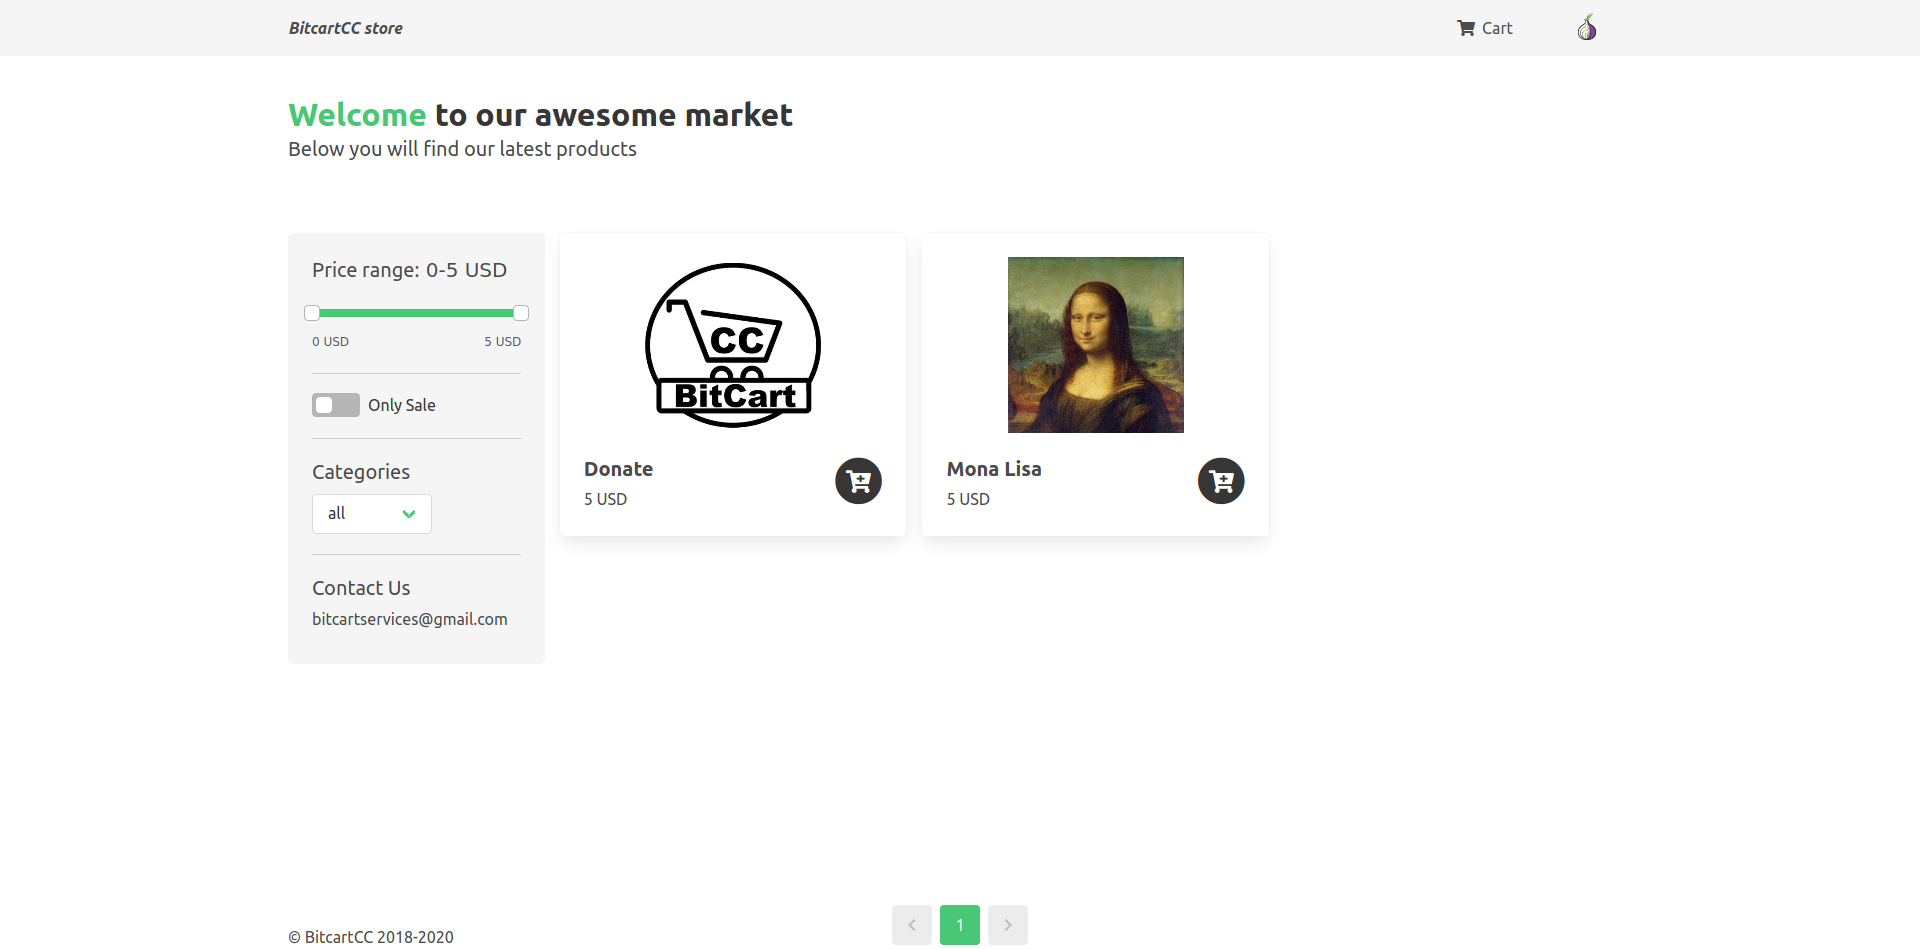Open the Mona Lisa product title
The height and width of the screenshot is (949, 1920).
tap(994, 469)
